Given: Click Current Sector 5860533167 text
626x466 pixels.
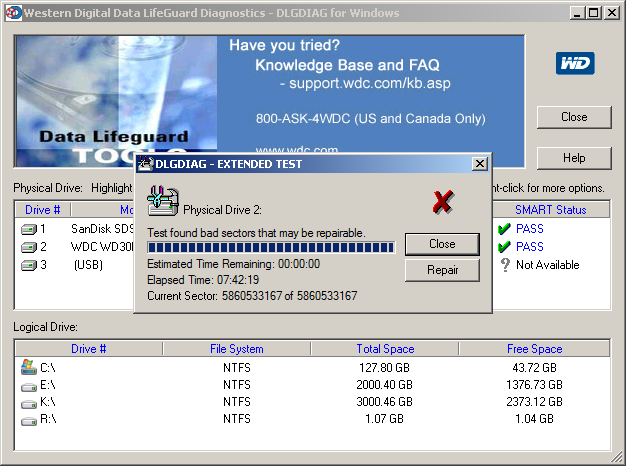Looking at the screenshot, I should 252,296.
